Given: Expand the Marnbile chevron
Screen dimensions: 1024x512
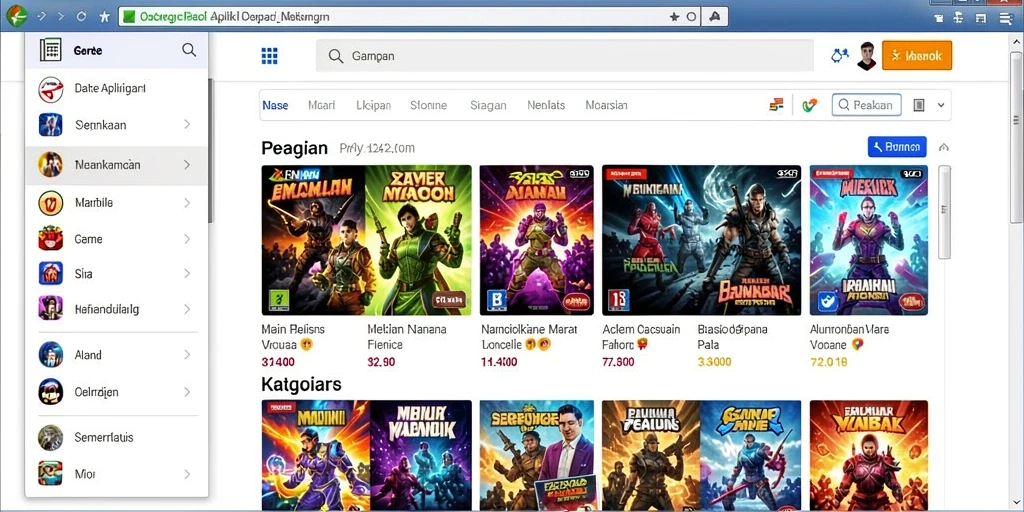Looking at the screenshot, I should pos(187,203).
